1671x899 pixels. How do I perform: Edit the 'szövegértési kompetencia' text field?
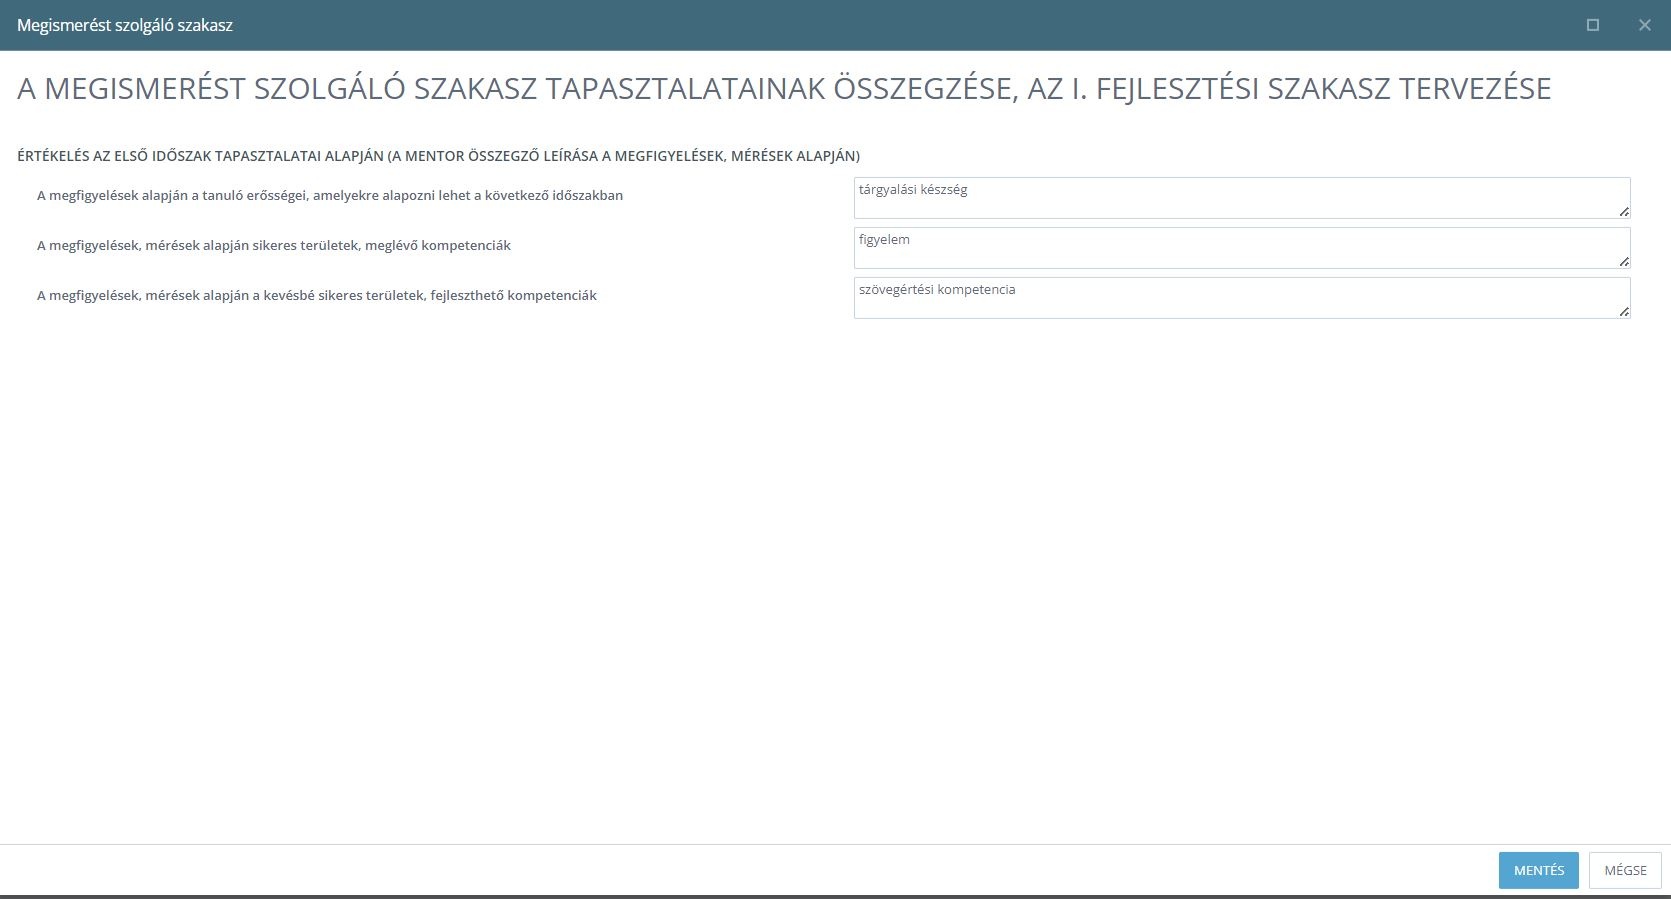(1242, 298)
